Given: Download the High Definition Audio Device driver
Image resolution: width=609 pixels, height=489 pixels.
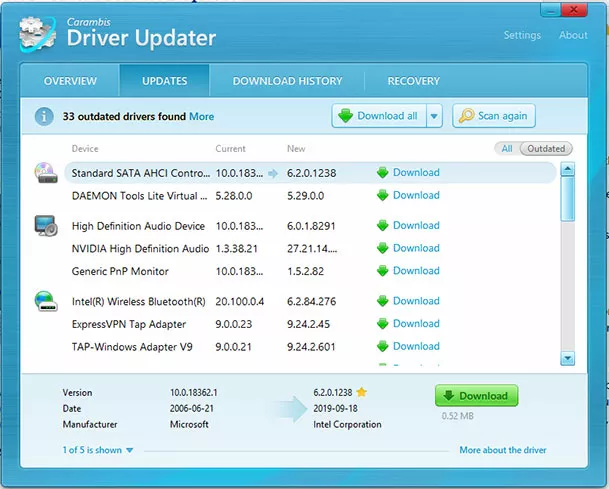Looking at the screenshot, I should coord(416,226).
